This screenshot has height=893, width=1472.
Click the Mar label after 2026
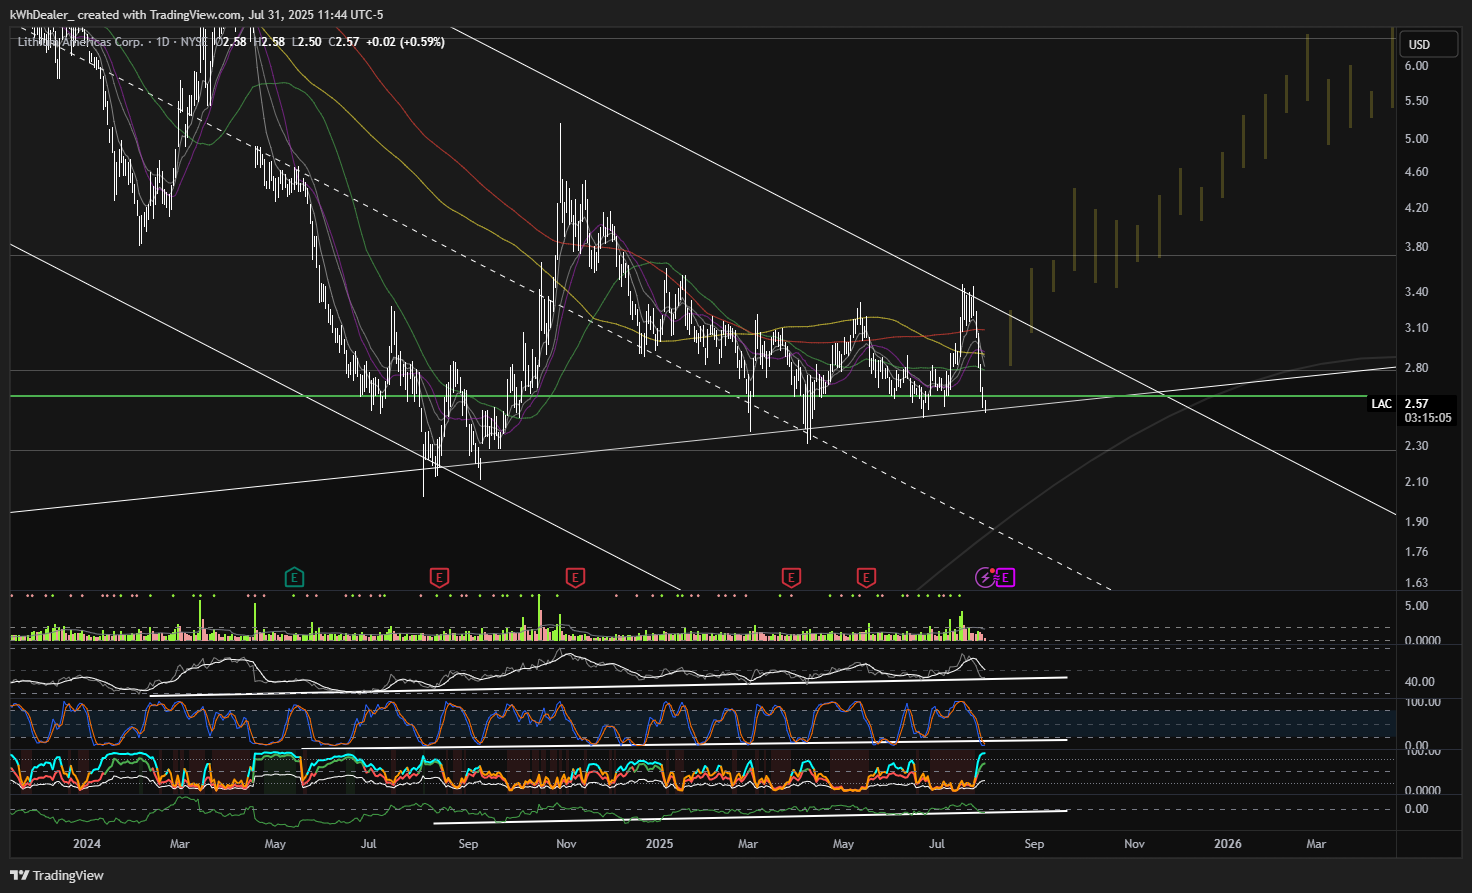point(1316,844)
